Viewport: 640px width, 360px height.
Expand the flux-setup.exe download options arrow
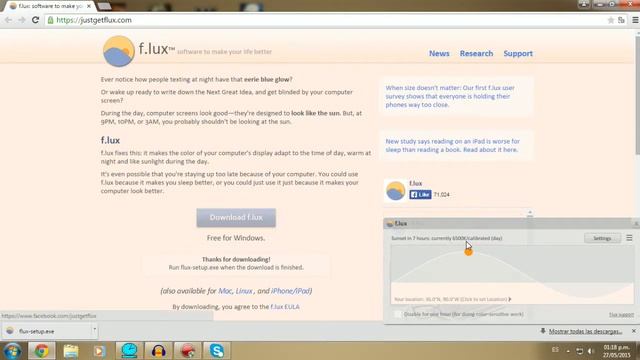click(94, 329)
